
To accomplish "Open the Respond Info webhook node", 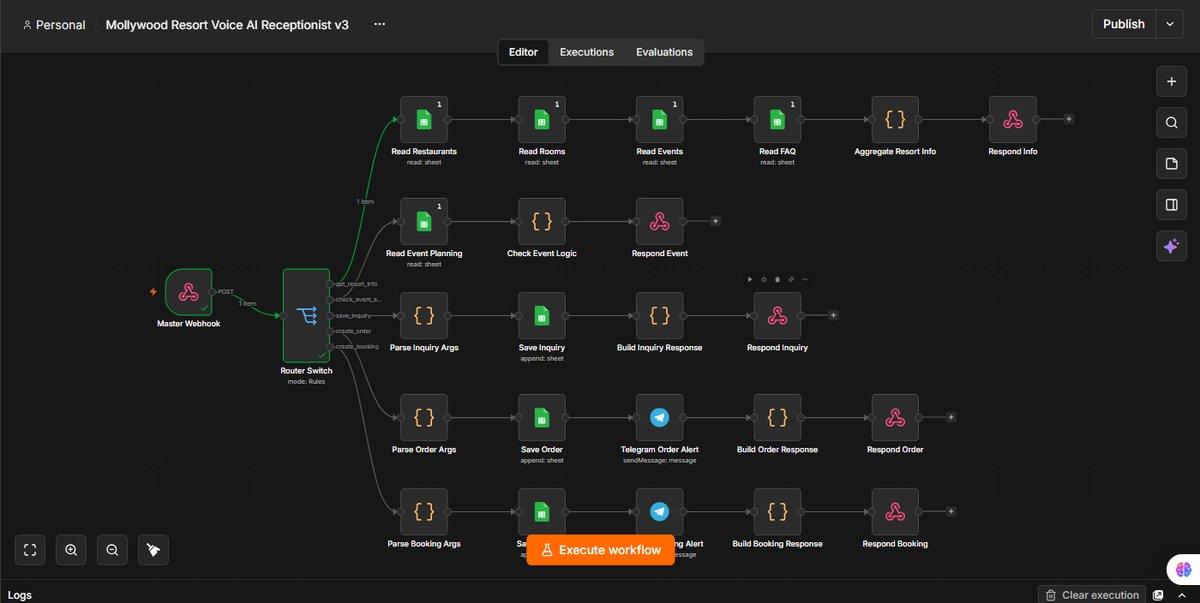I will pos(1013,120).
